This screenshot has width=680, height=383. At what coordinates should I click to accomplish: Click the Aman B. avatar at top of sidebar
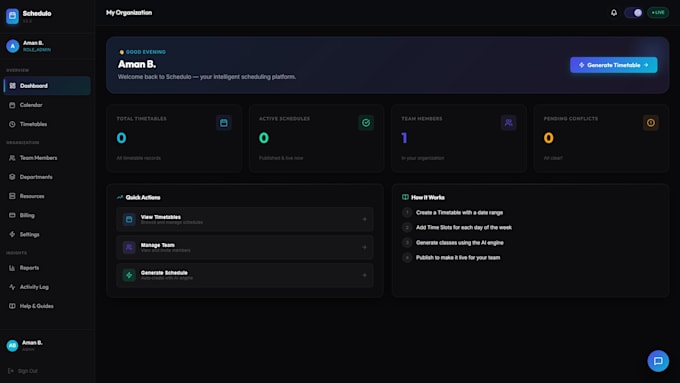[x=13, y=46]
